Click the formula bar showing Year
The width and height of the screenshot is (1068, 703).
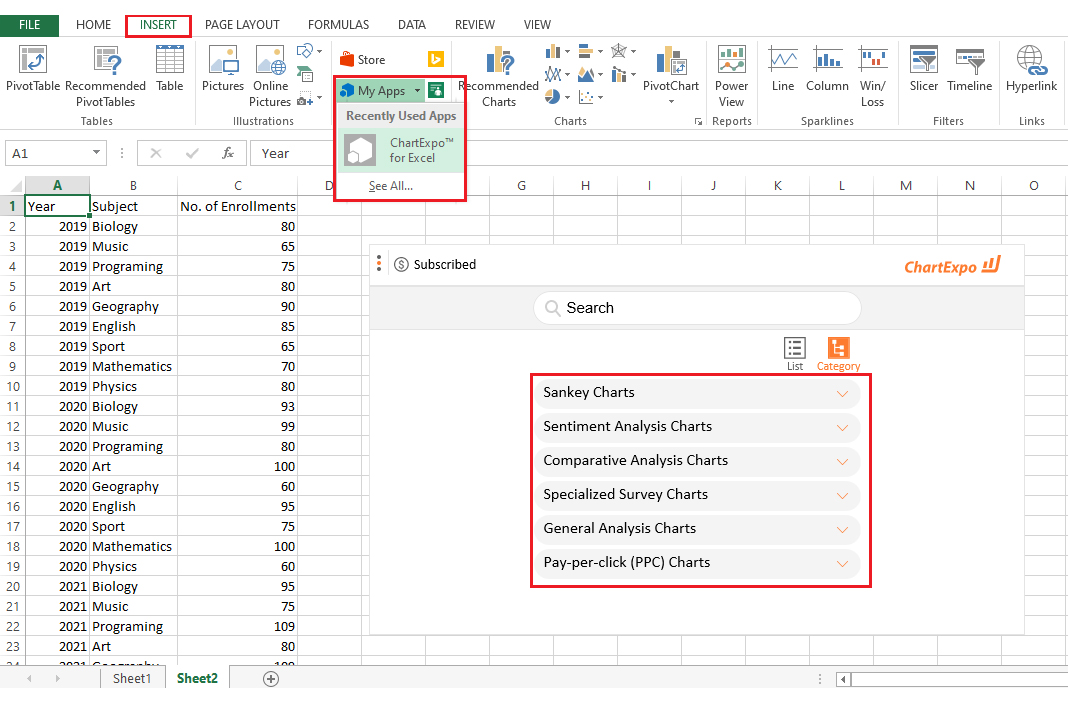click(x=658, y=153)
